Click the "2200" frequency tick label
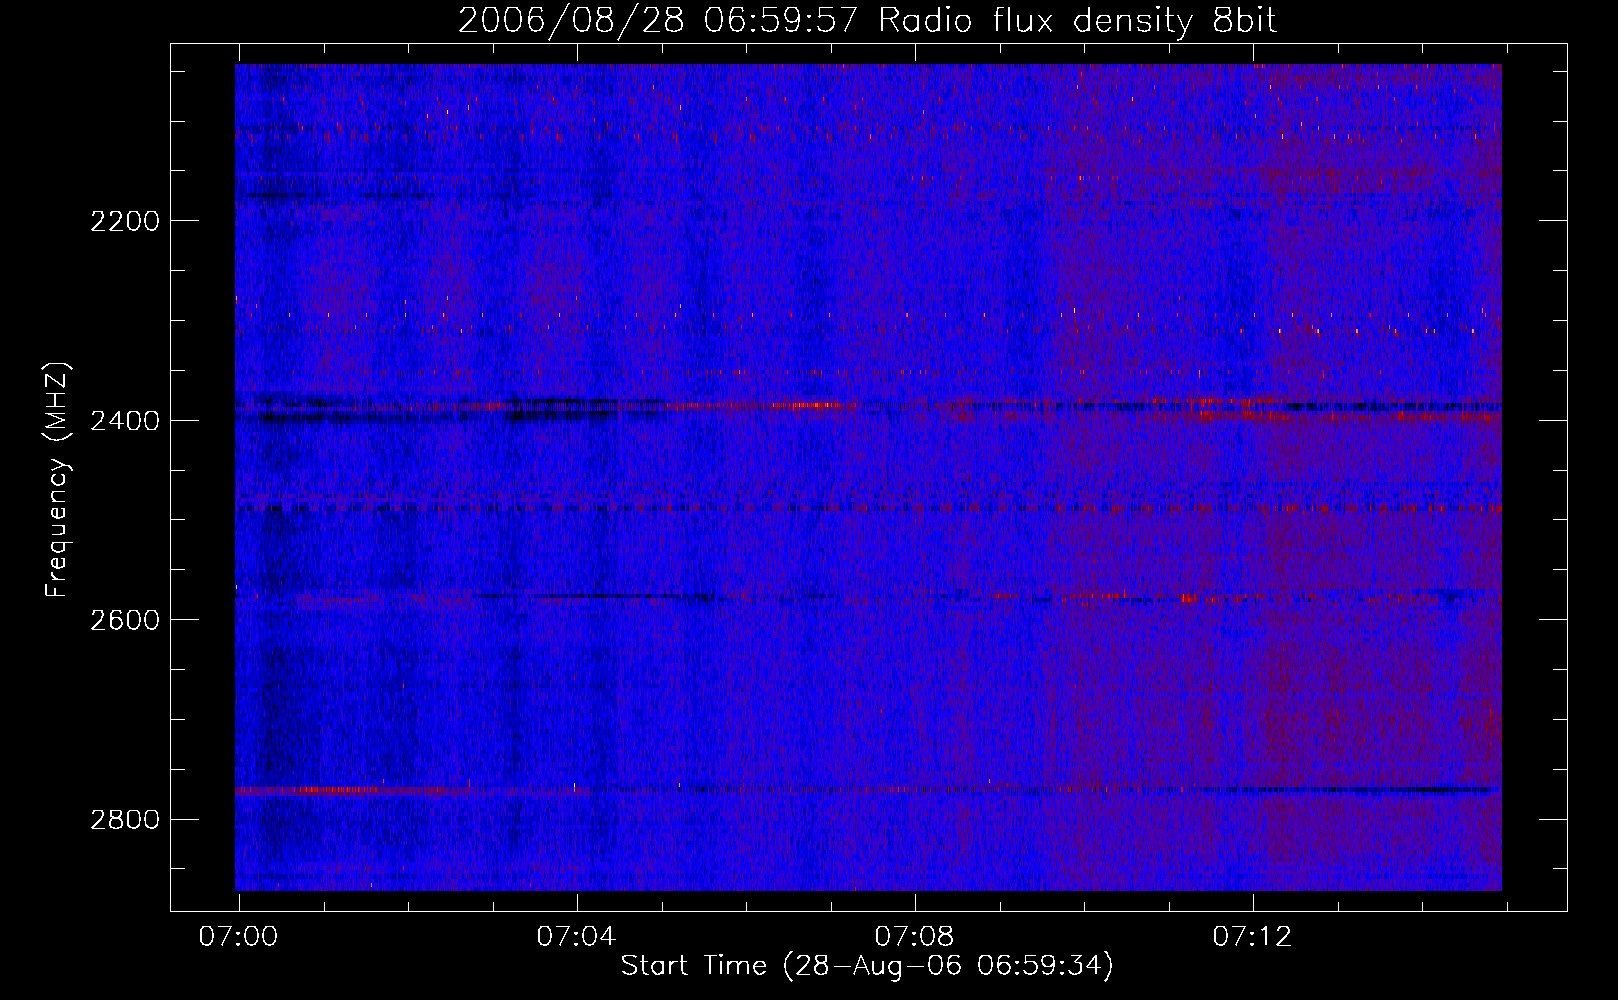 point(125,221)
